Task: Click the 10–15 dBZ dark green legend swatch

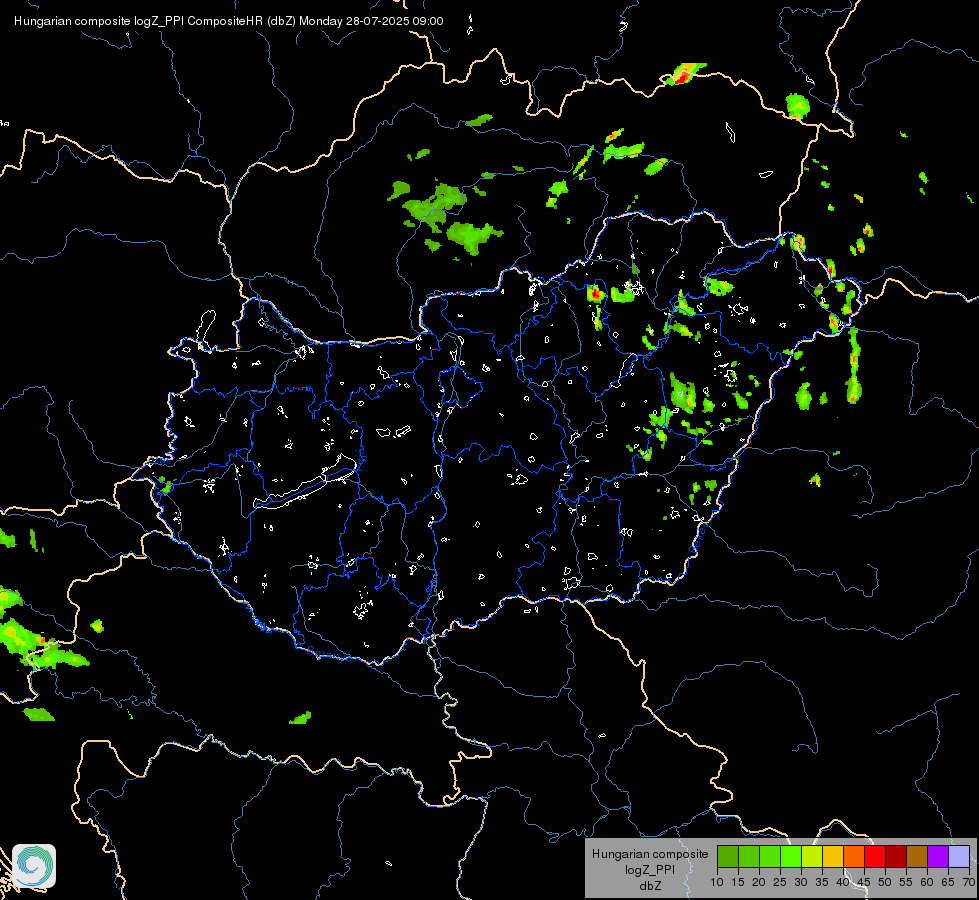Action: pyautogui.click(x=727, y=856)
